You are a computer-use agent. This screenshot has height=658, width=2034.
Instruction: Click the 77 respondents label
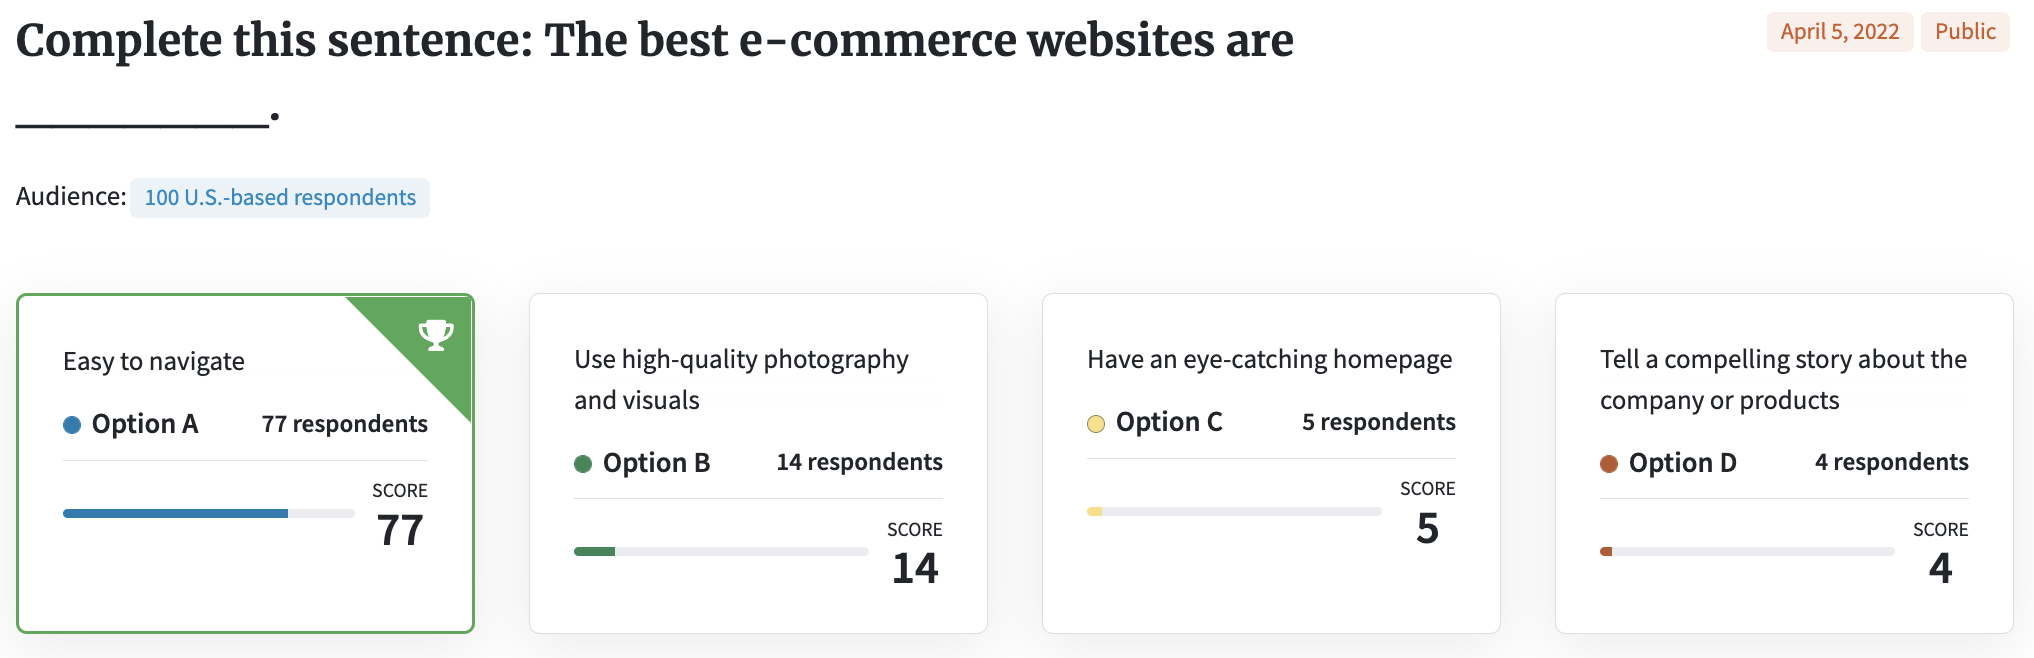click(345, 424)
